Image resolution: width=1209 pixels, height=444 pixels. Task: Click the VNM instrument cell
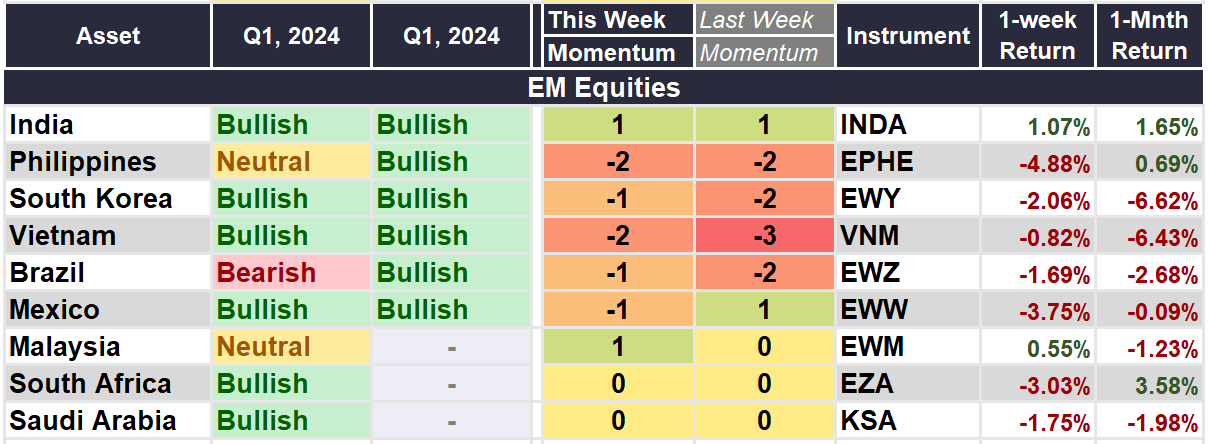[907, 236]
